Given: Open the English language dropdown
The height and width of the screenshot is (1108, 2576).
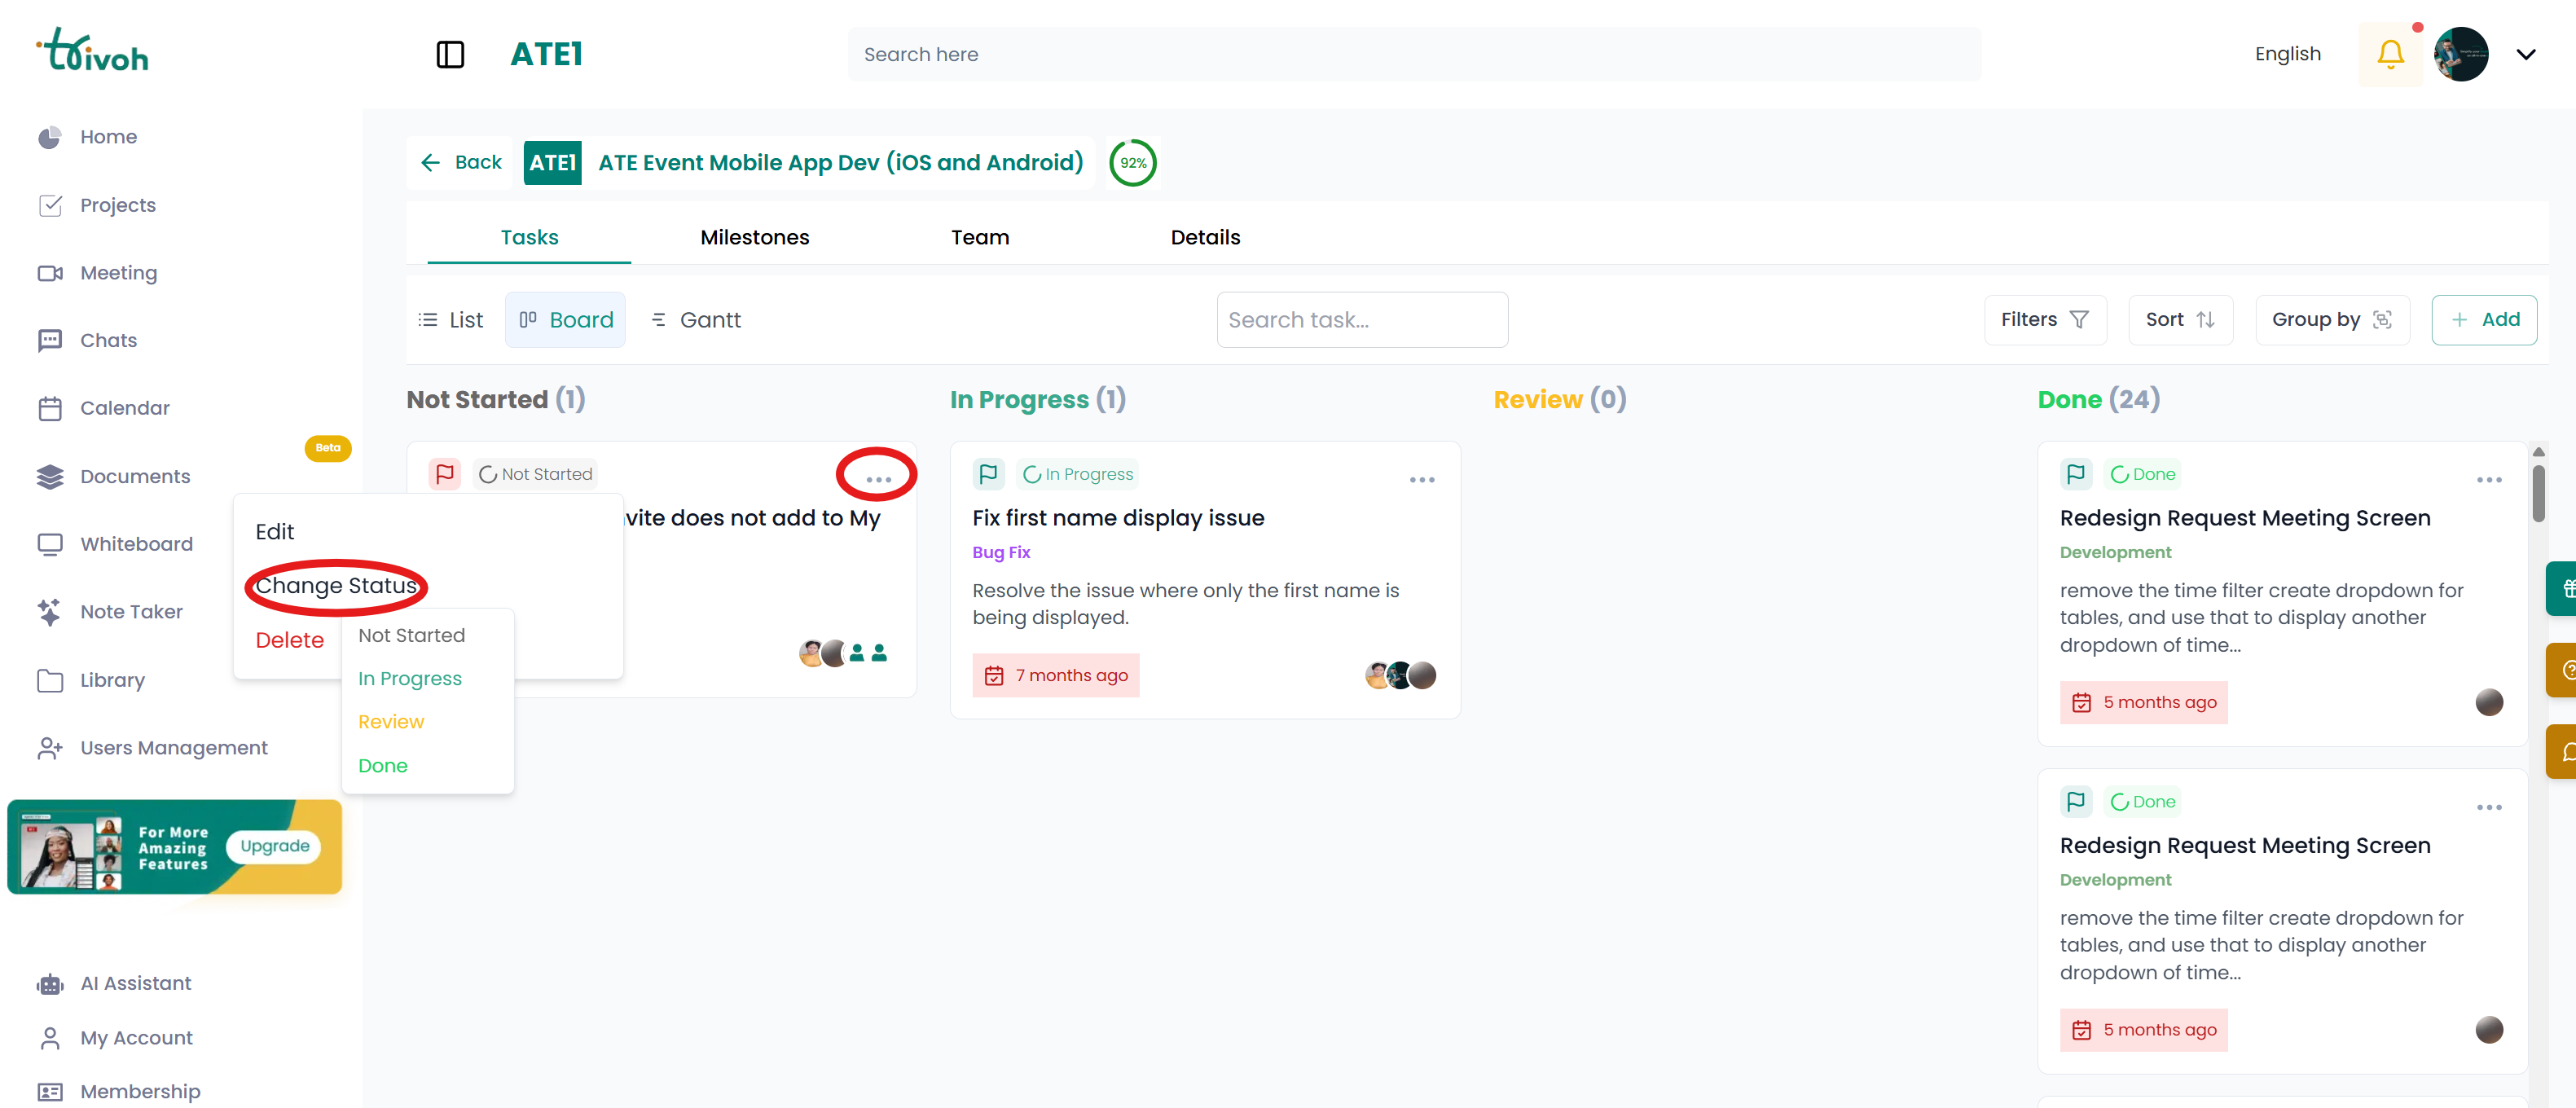Looking at the screenshot, I should (2289, 54).
